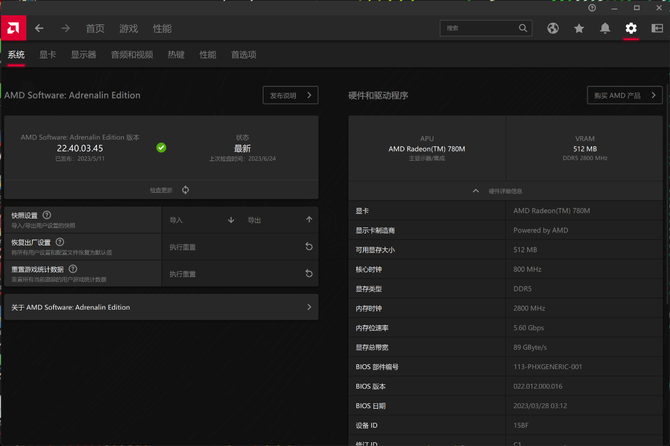
Task: Switch to the 显卡 tab
Action: coord(47,55)
